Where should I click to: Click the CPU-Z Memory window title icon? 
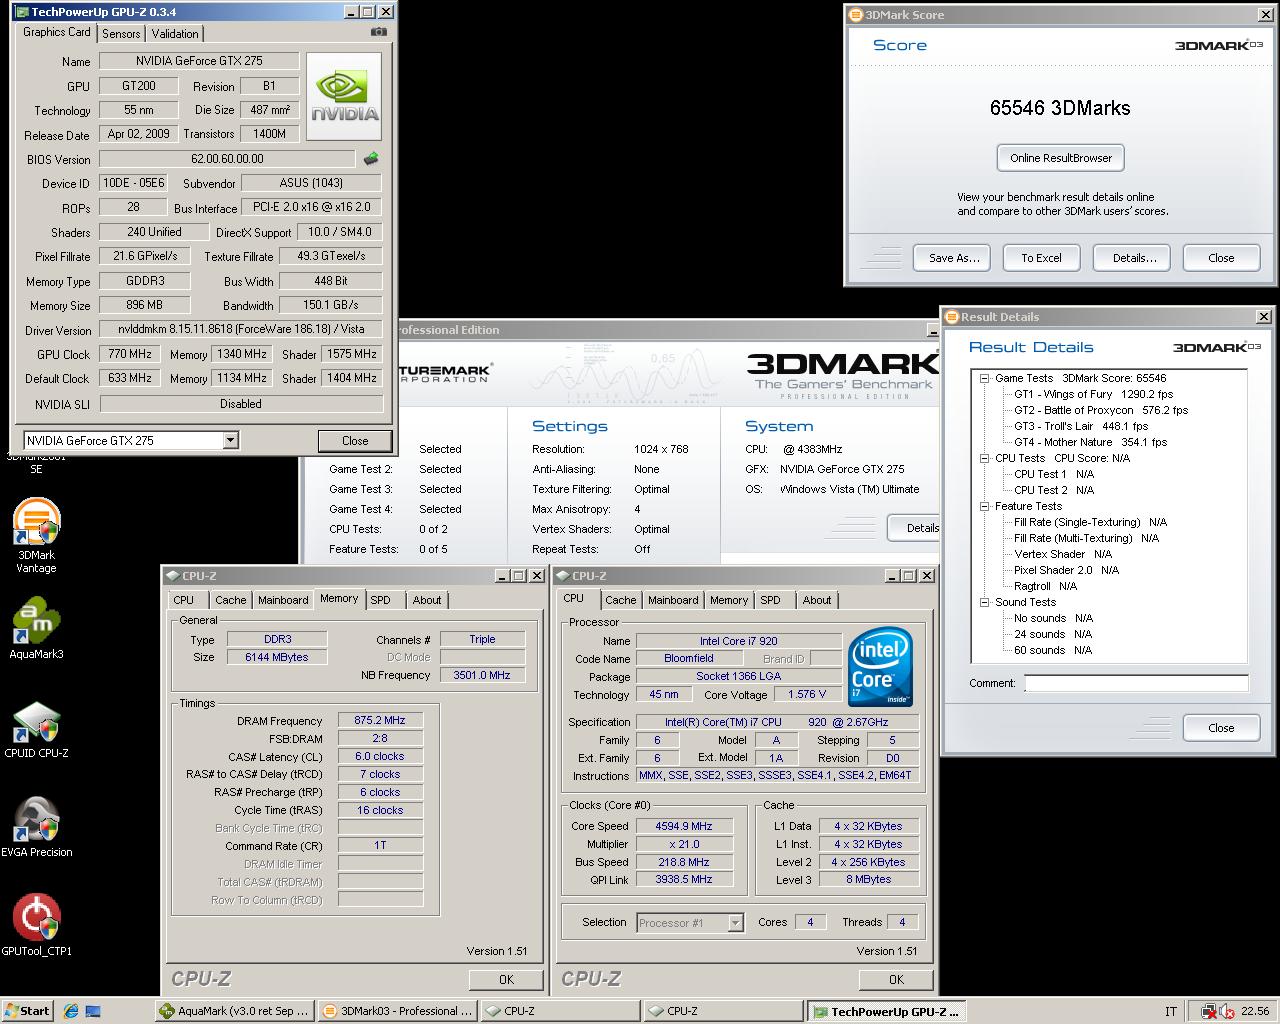173,576
